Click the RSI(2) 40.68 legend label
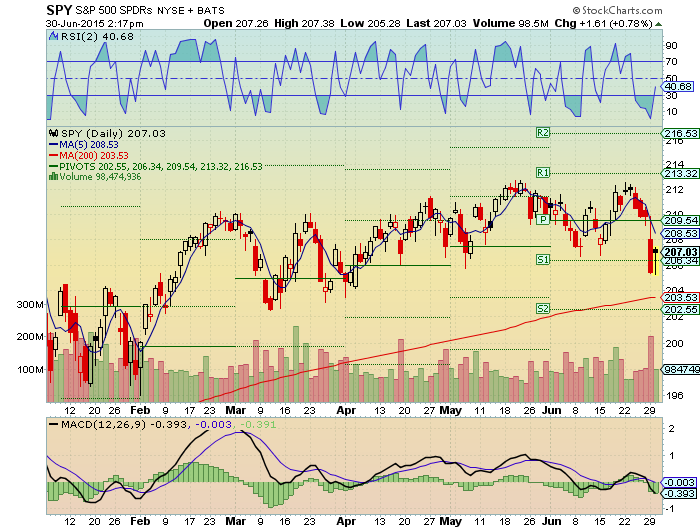Image resolution: width=700 pixels, height=530 pixels. pyautogui.click(x=97, y=37)
